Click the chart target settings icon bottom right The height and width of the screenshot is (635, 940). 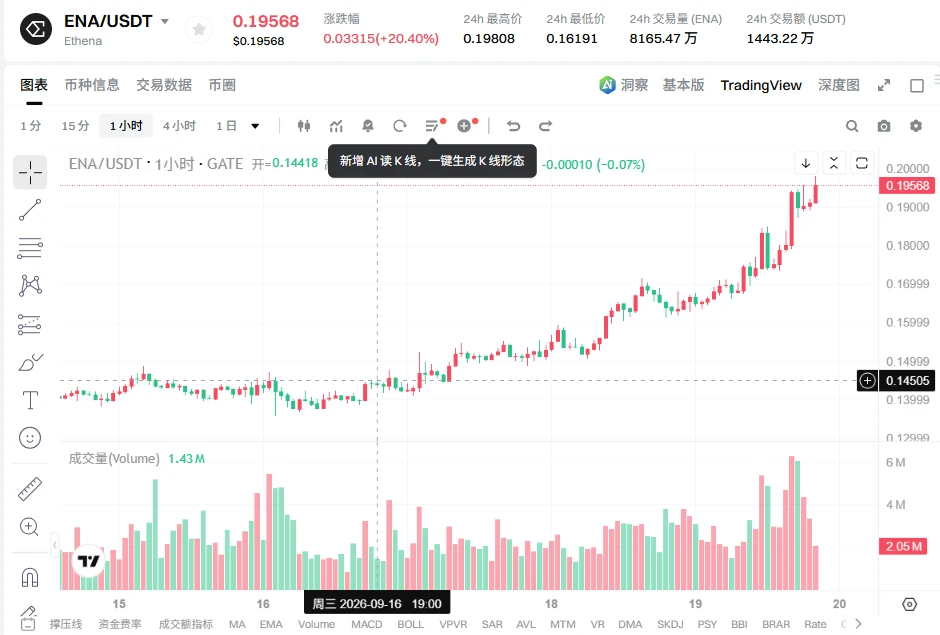click(909, 604)
